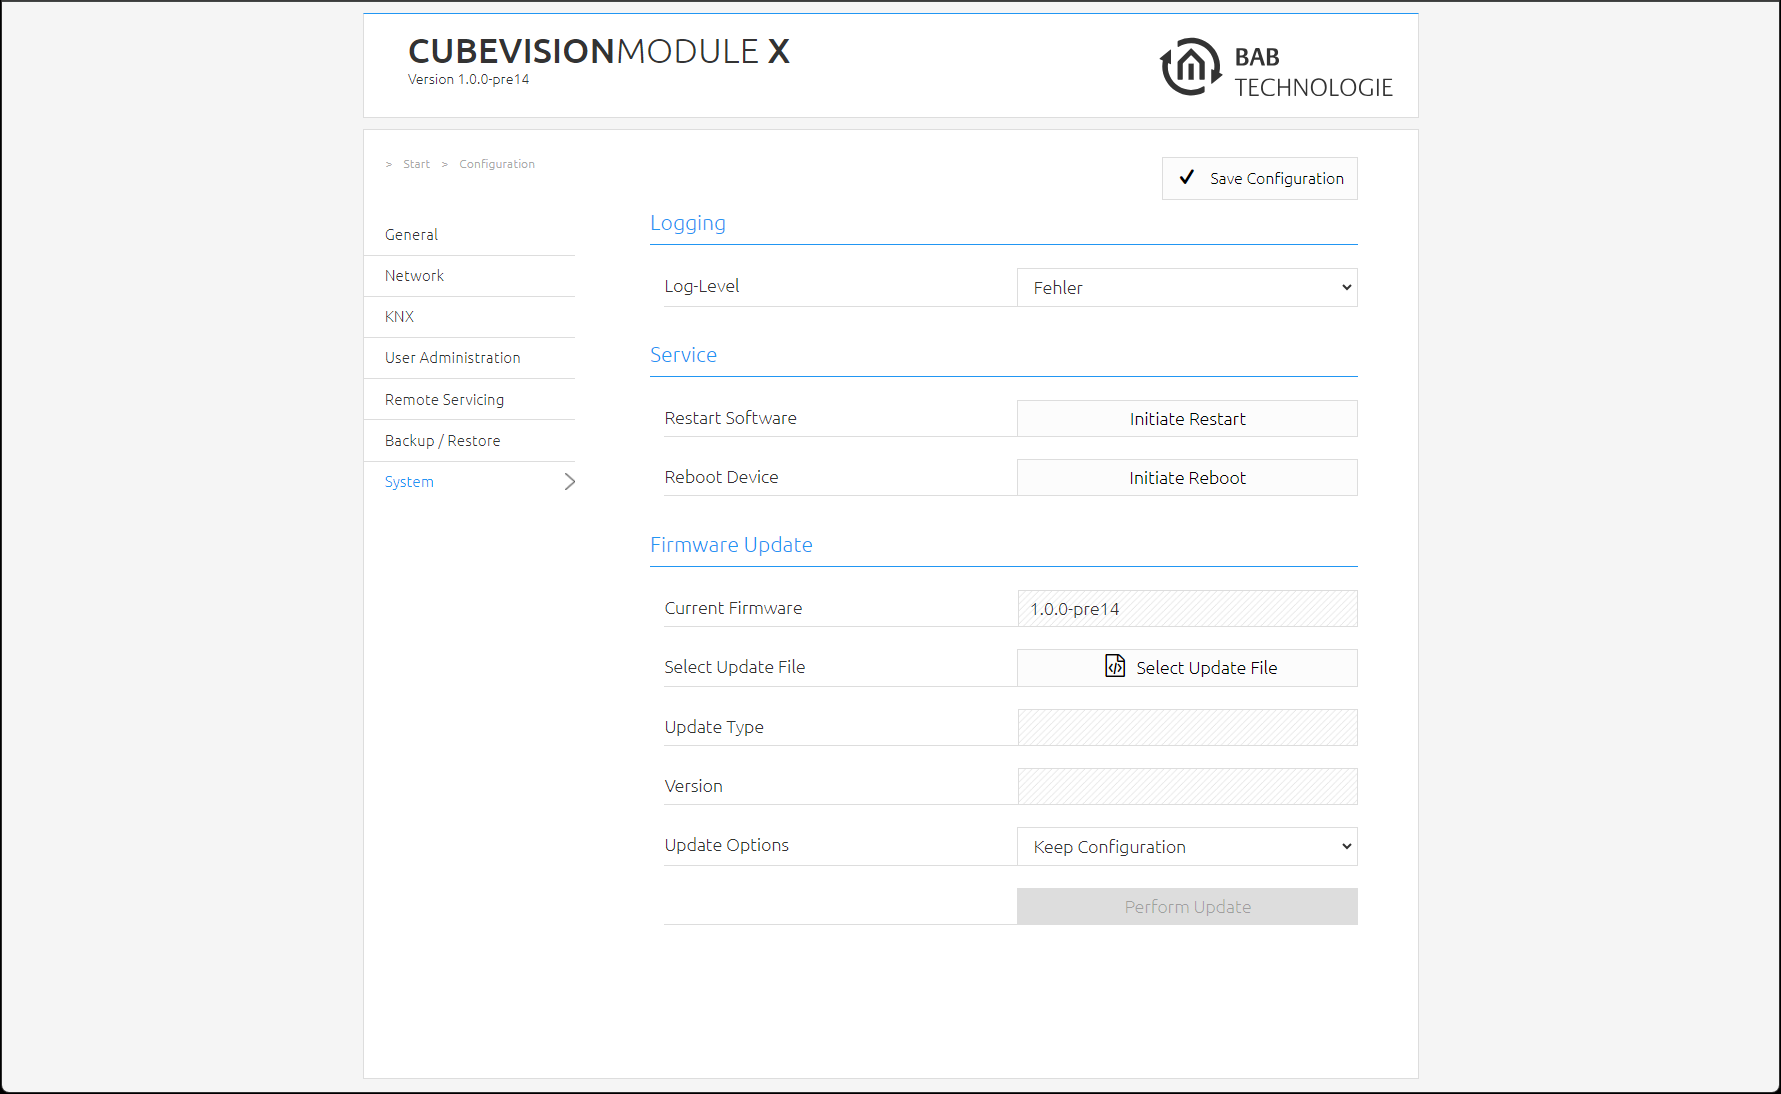Screen dimensions: 1781x1094
Task: Open the Backup / Restore section
Action: (x=469, y=440)
